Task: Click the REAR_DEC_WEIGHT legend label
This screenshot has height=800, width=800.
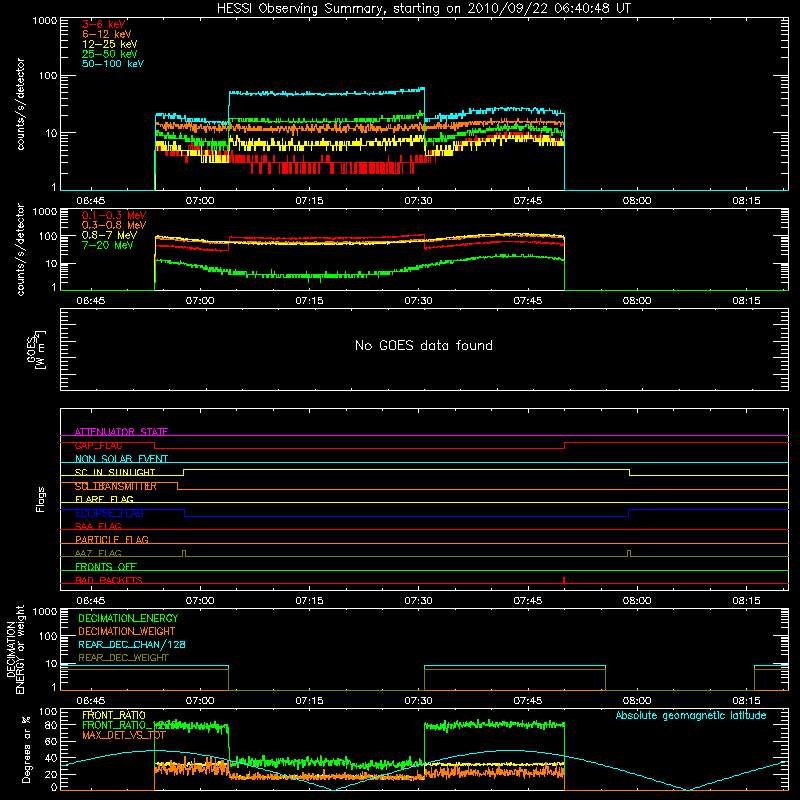Action: (123, 658)
